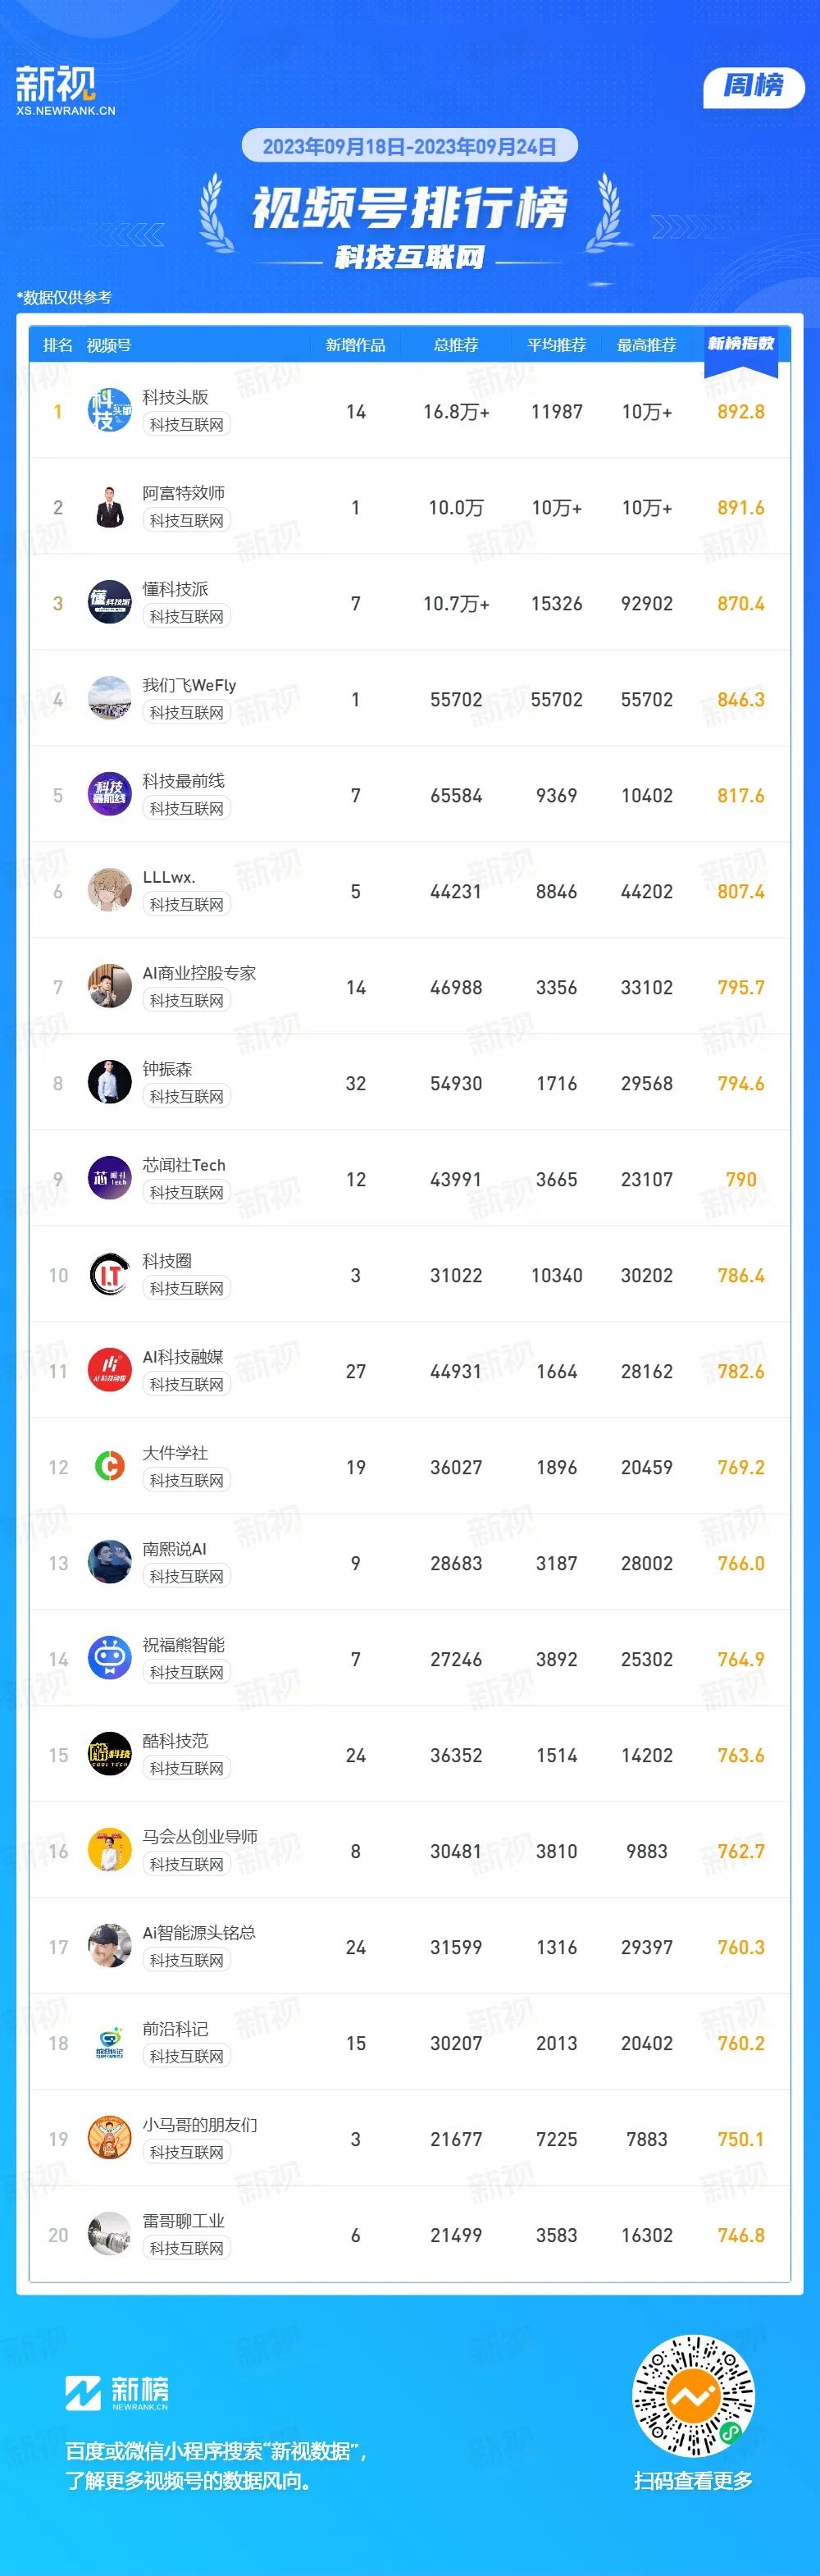Click the 芯闻社Tech channel logo

click(x=109, y=1178)
